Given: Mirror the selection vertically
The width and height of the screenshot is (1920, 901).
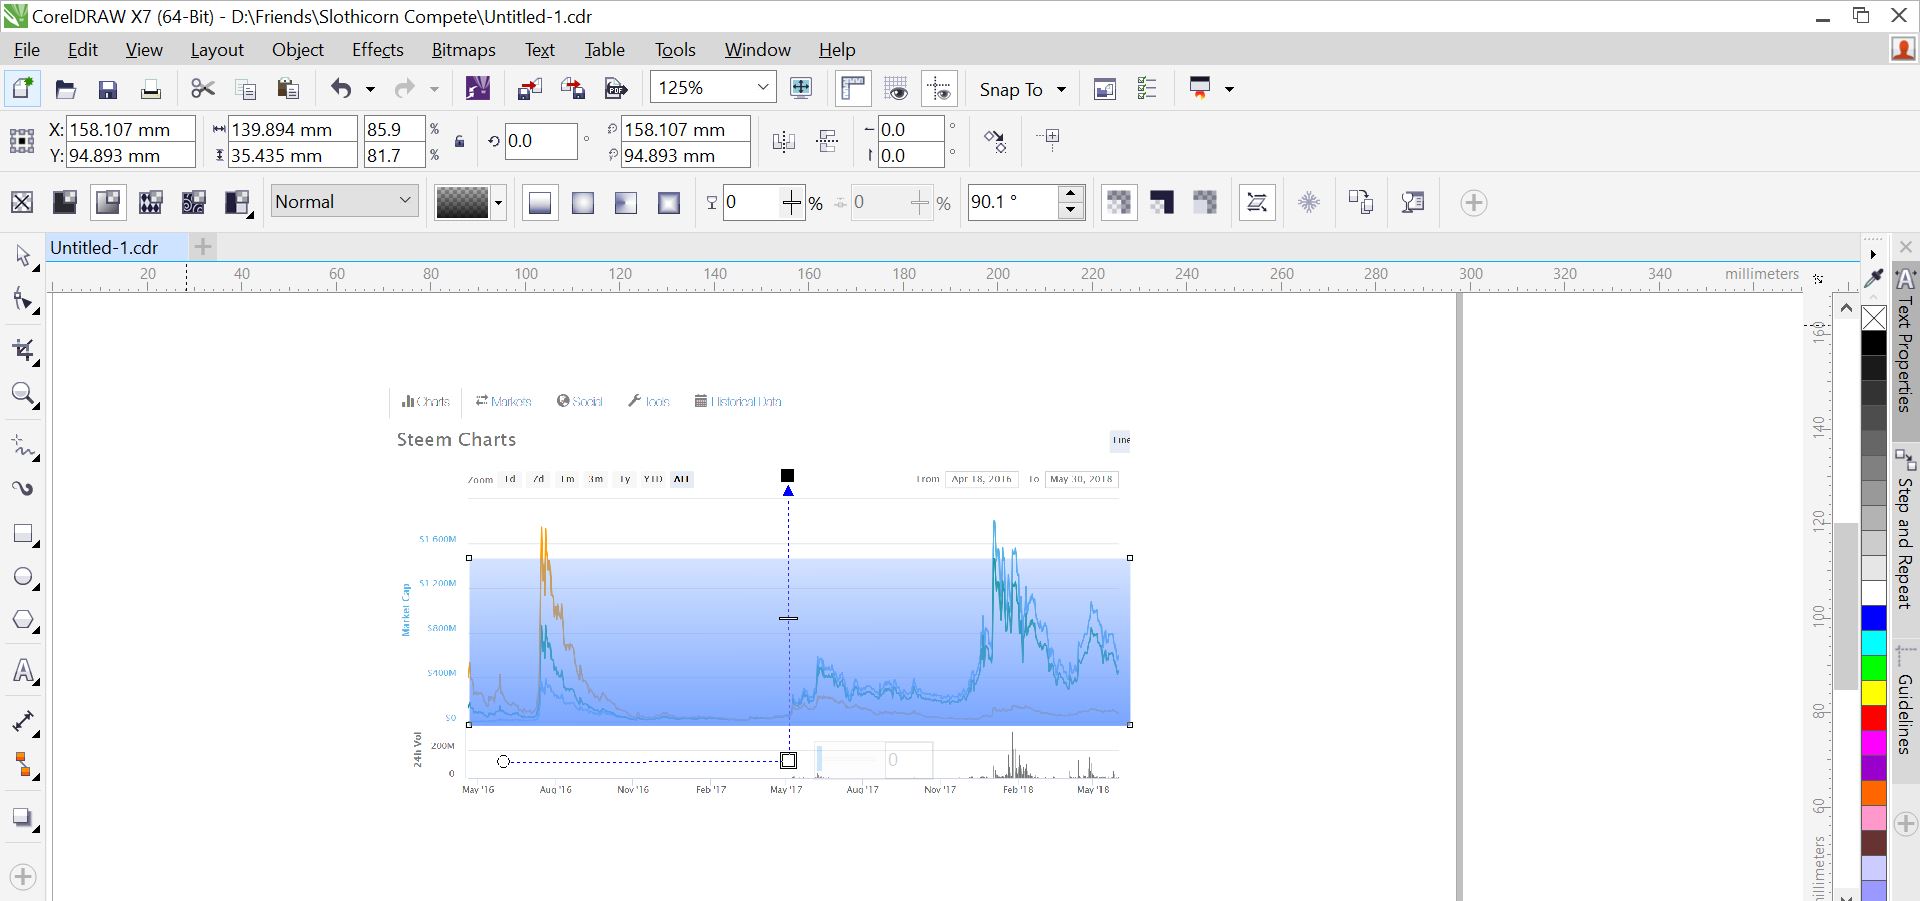Looking at the screenshot, I should tap(827, 142).
